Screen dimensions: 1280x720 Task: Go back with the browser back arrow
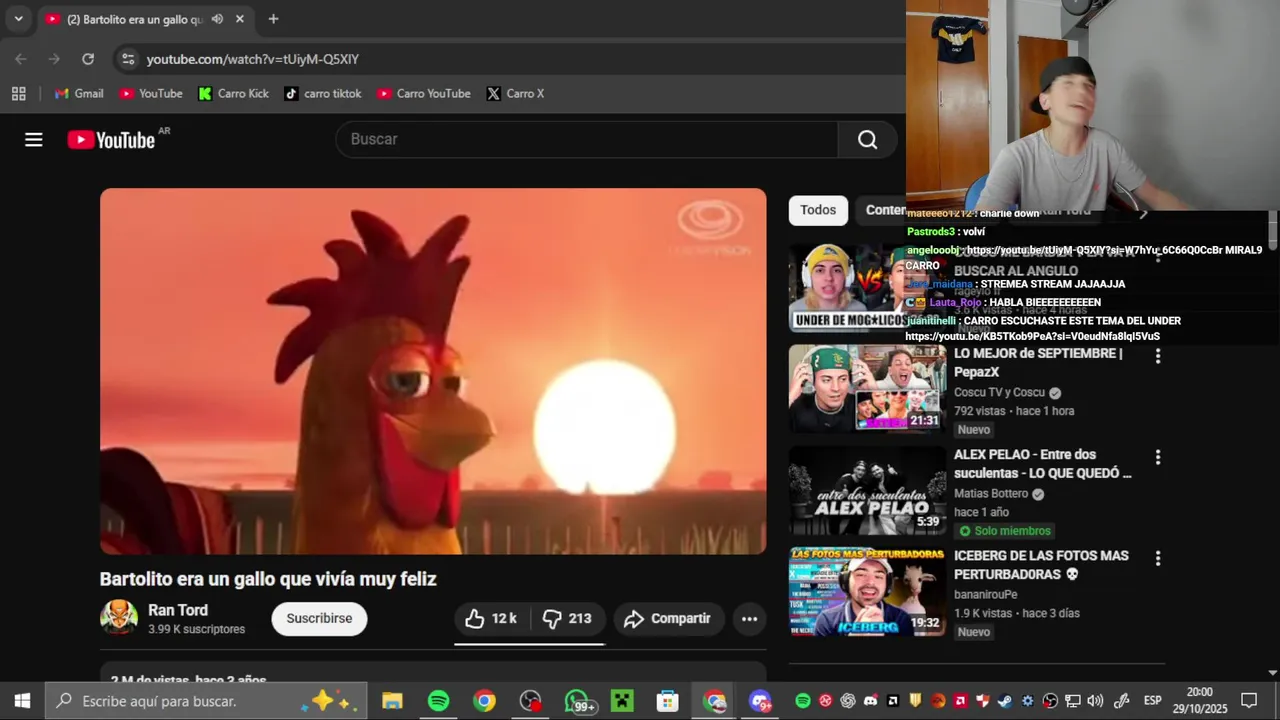pos(21,59)
